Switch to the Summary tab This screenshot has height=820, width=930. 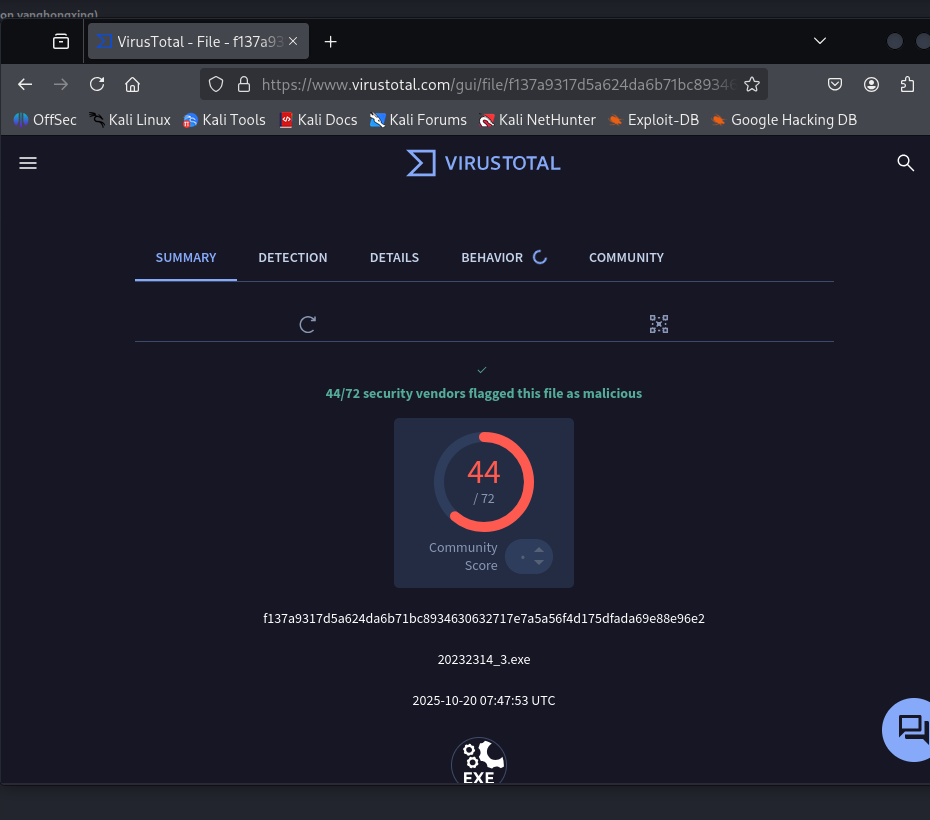pyautogui.click(x=186, y=258)
